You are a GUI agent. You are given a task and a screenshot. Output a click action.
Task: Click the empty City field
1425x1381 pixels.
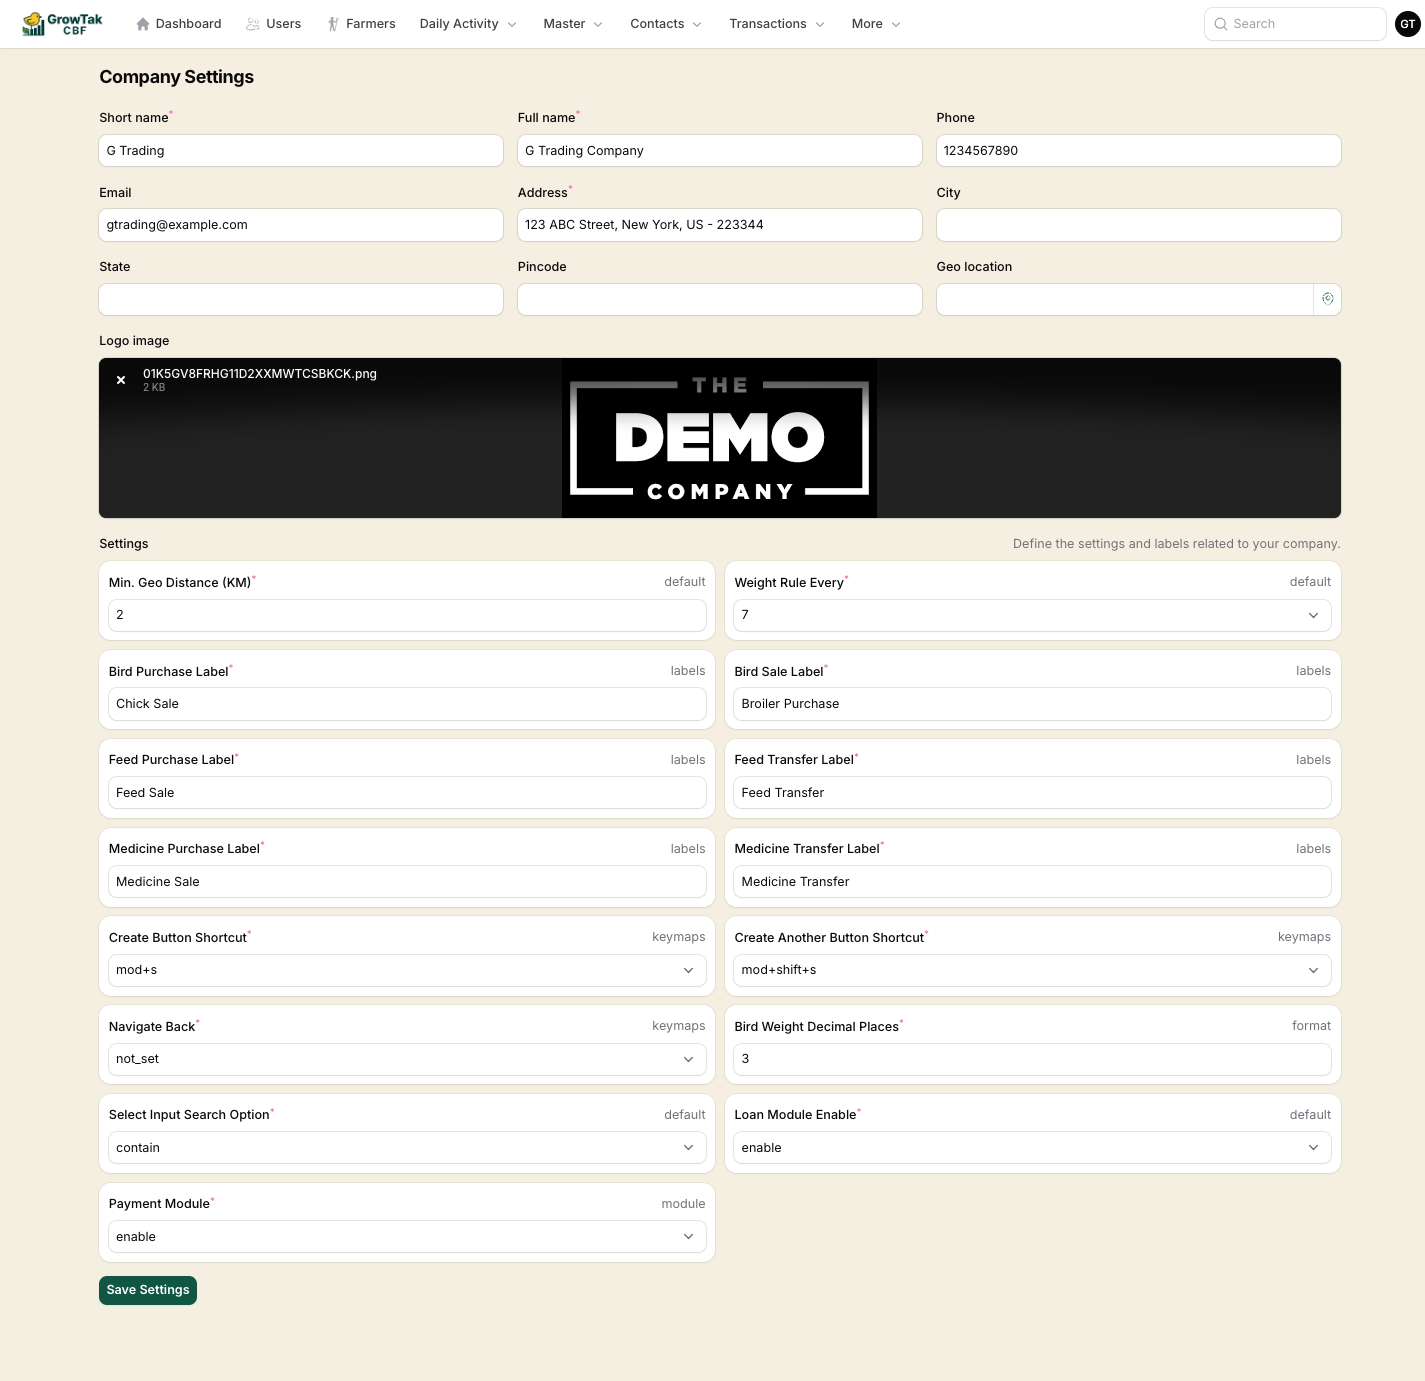(x=1139, y=225)
